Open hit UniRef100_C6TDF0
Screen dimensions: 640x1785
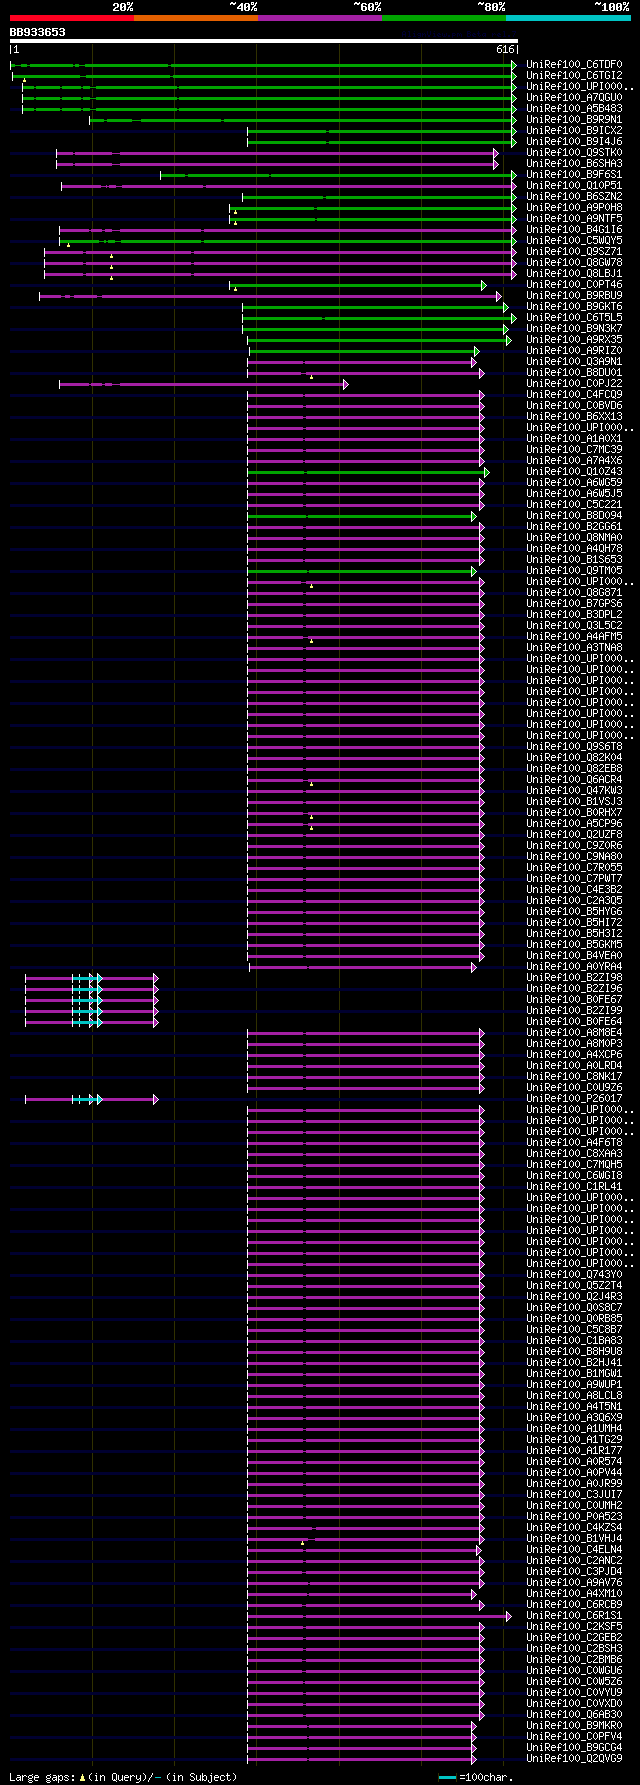pyautogui.click(x=575, y=65)
